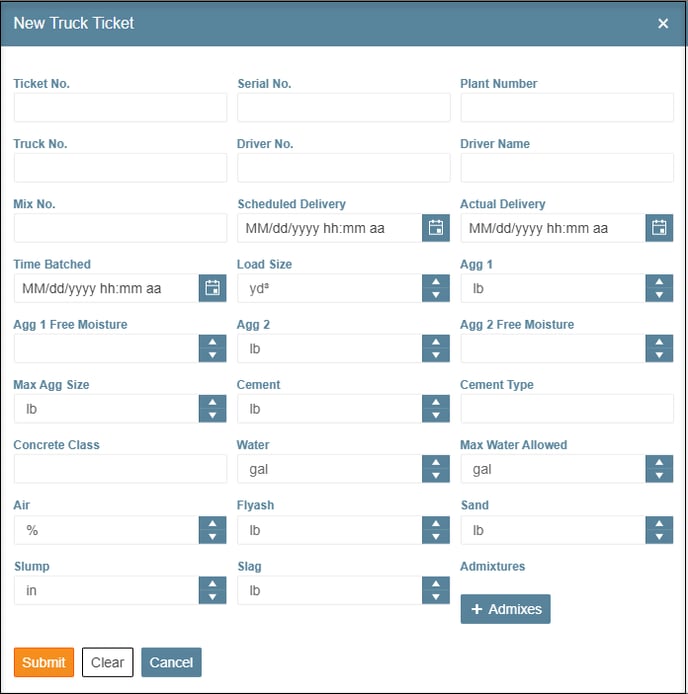Image resolution: width=688 pixels, height=694 pixels.
Task: Open the Actual Delivery calendar picker
Action: tap(659, 228)
